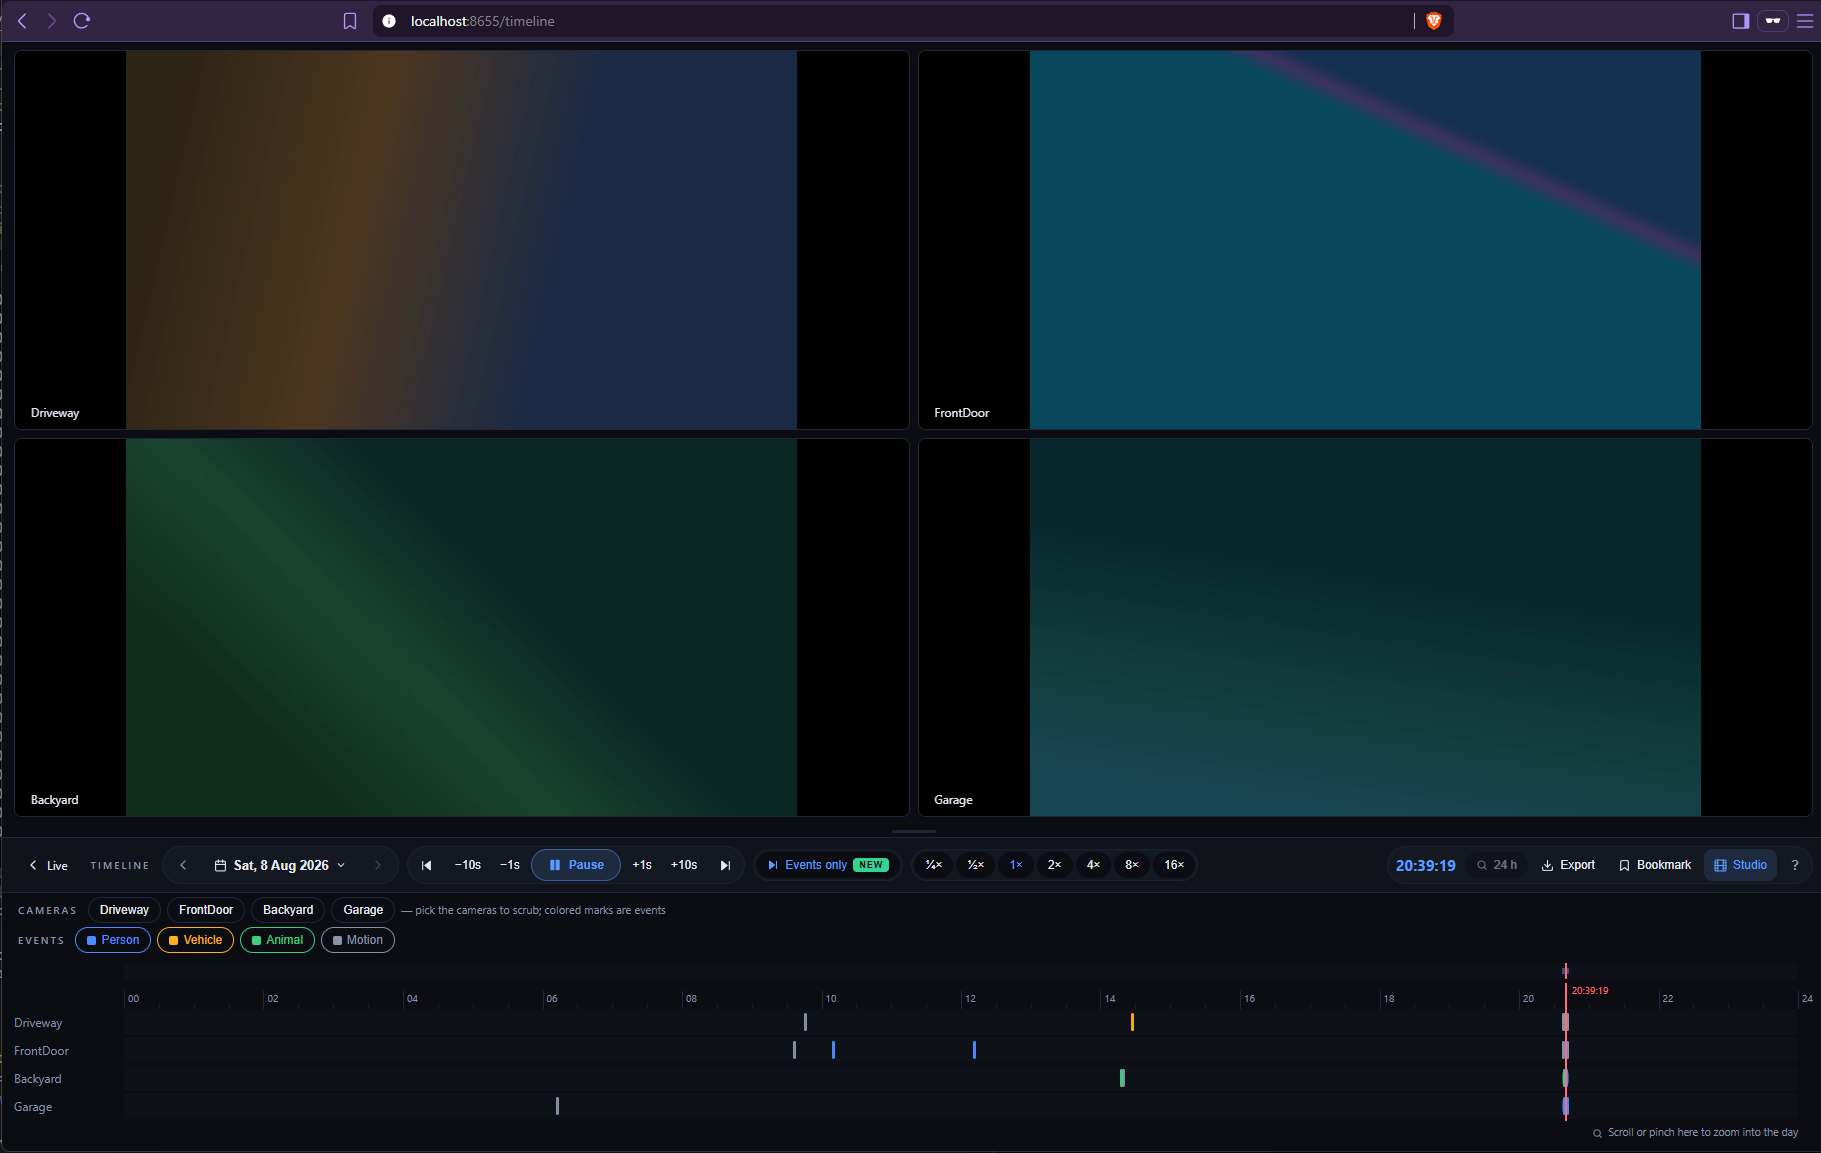
Task: Toggle Motion event filter
Action: [357, 940]
